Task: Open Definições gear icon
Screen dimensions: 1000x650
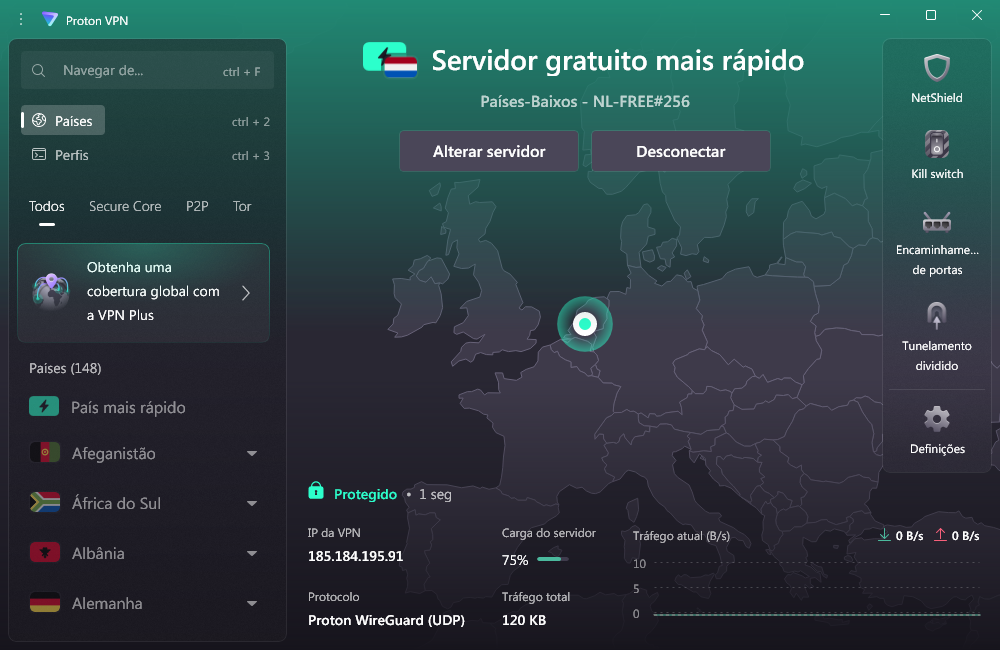Action: (936, 418)
